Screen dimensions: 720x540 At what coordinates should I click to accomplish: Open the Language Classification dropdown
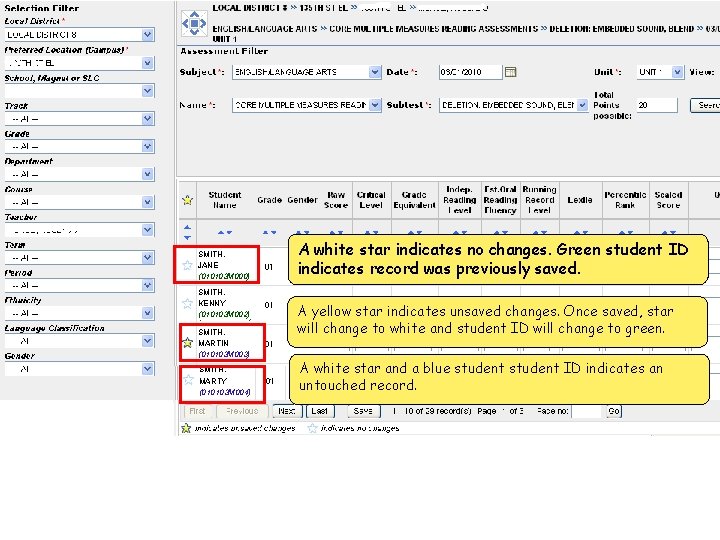point(147,341)
